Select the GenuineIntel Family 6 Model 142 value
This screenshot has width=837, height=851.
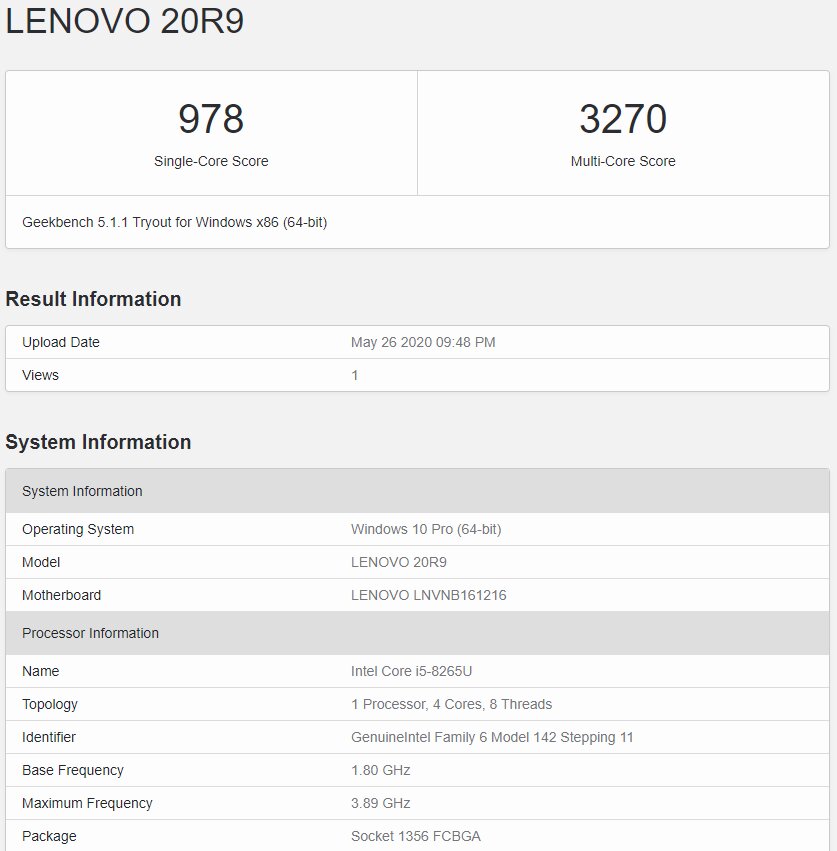[x=492, y=738]
